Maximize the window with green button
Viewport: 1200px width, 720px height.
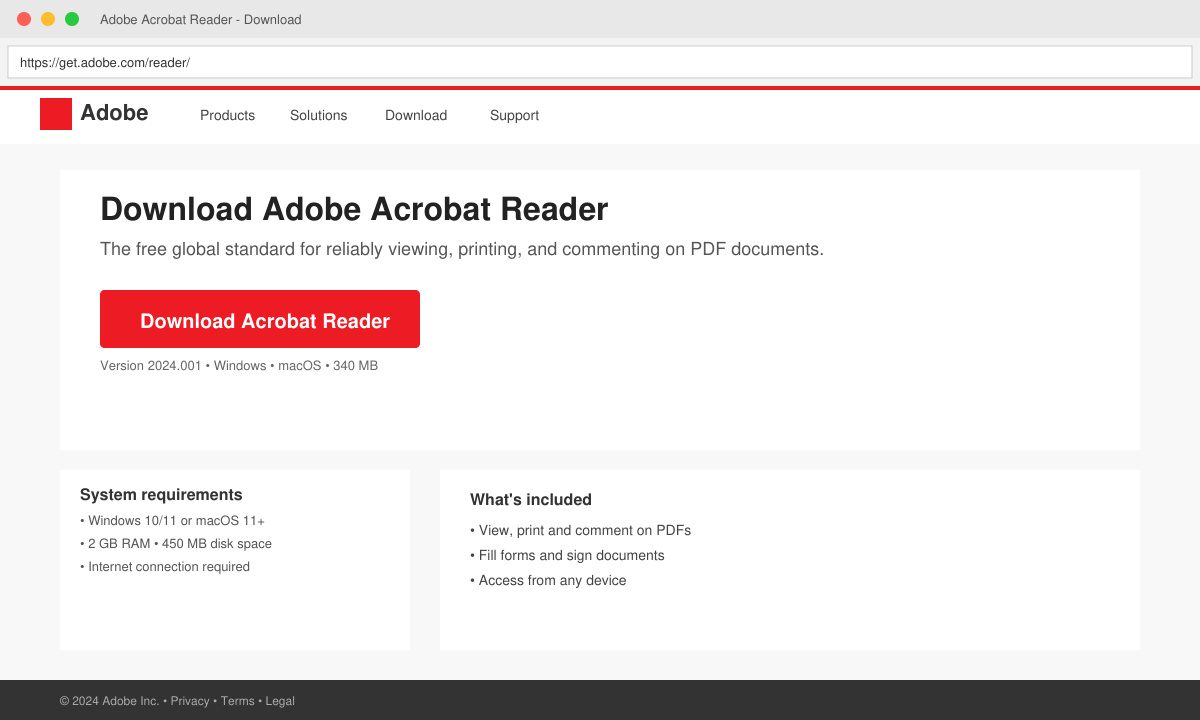tap(72, 19)
